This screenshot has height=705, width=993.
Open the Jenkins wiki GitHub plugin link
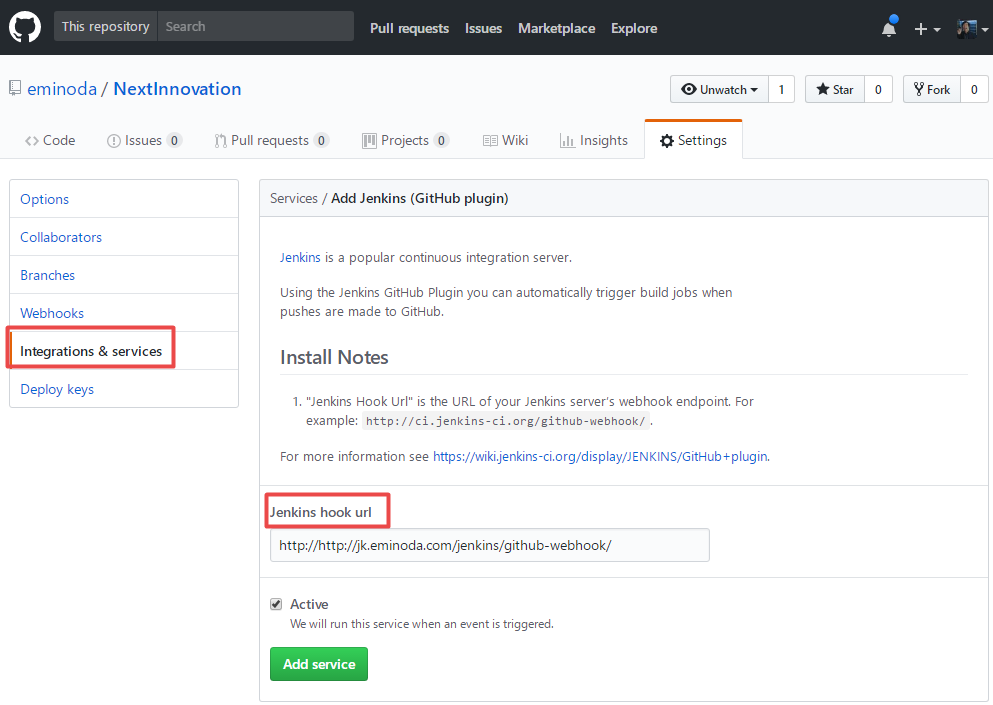click(600, 456)
